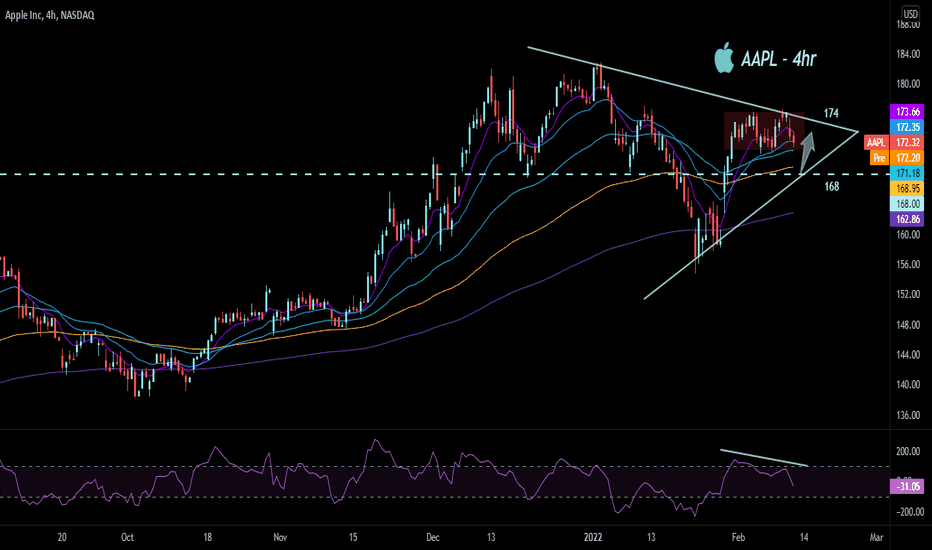Click the 14 date label on time axis
Image resolution: width=932 pixels, height=550 pixels.
coord(804,538)
